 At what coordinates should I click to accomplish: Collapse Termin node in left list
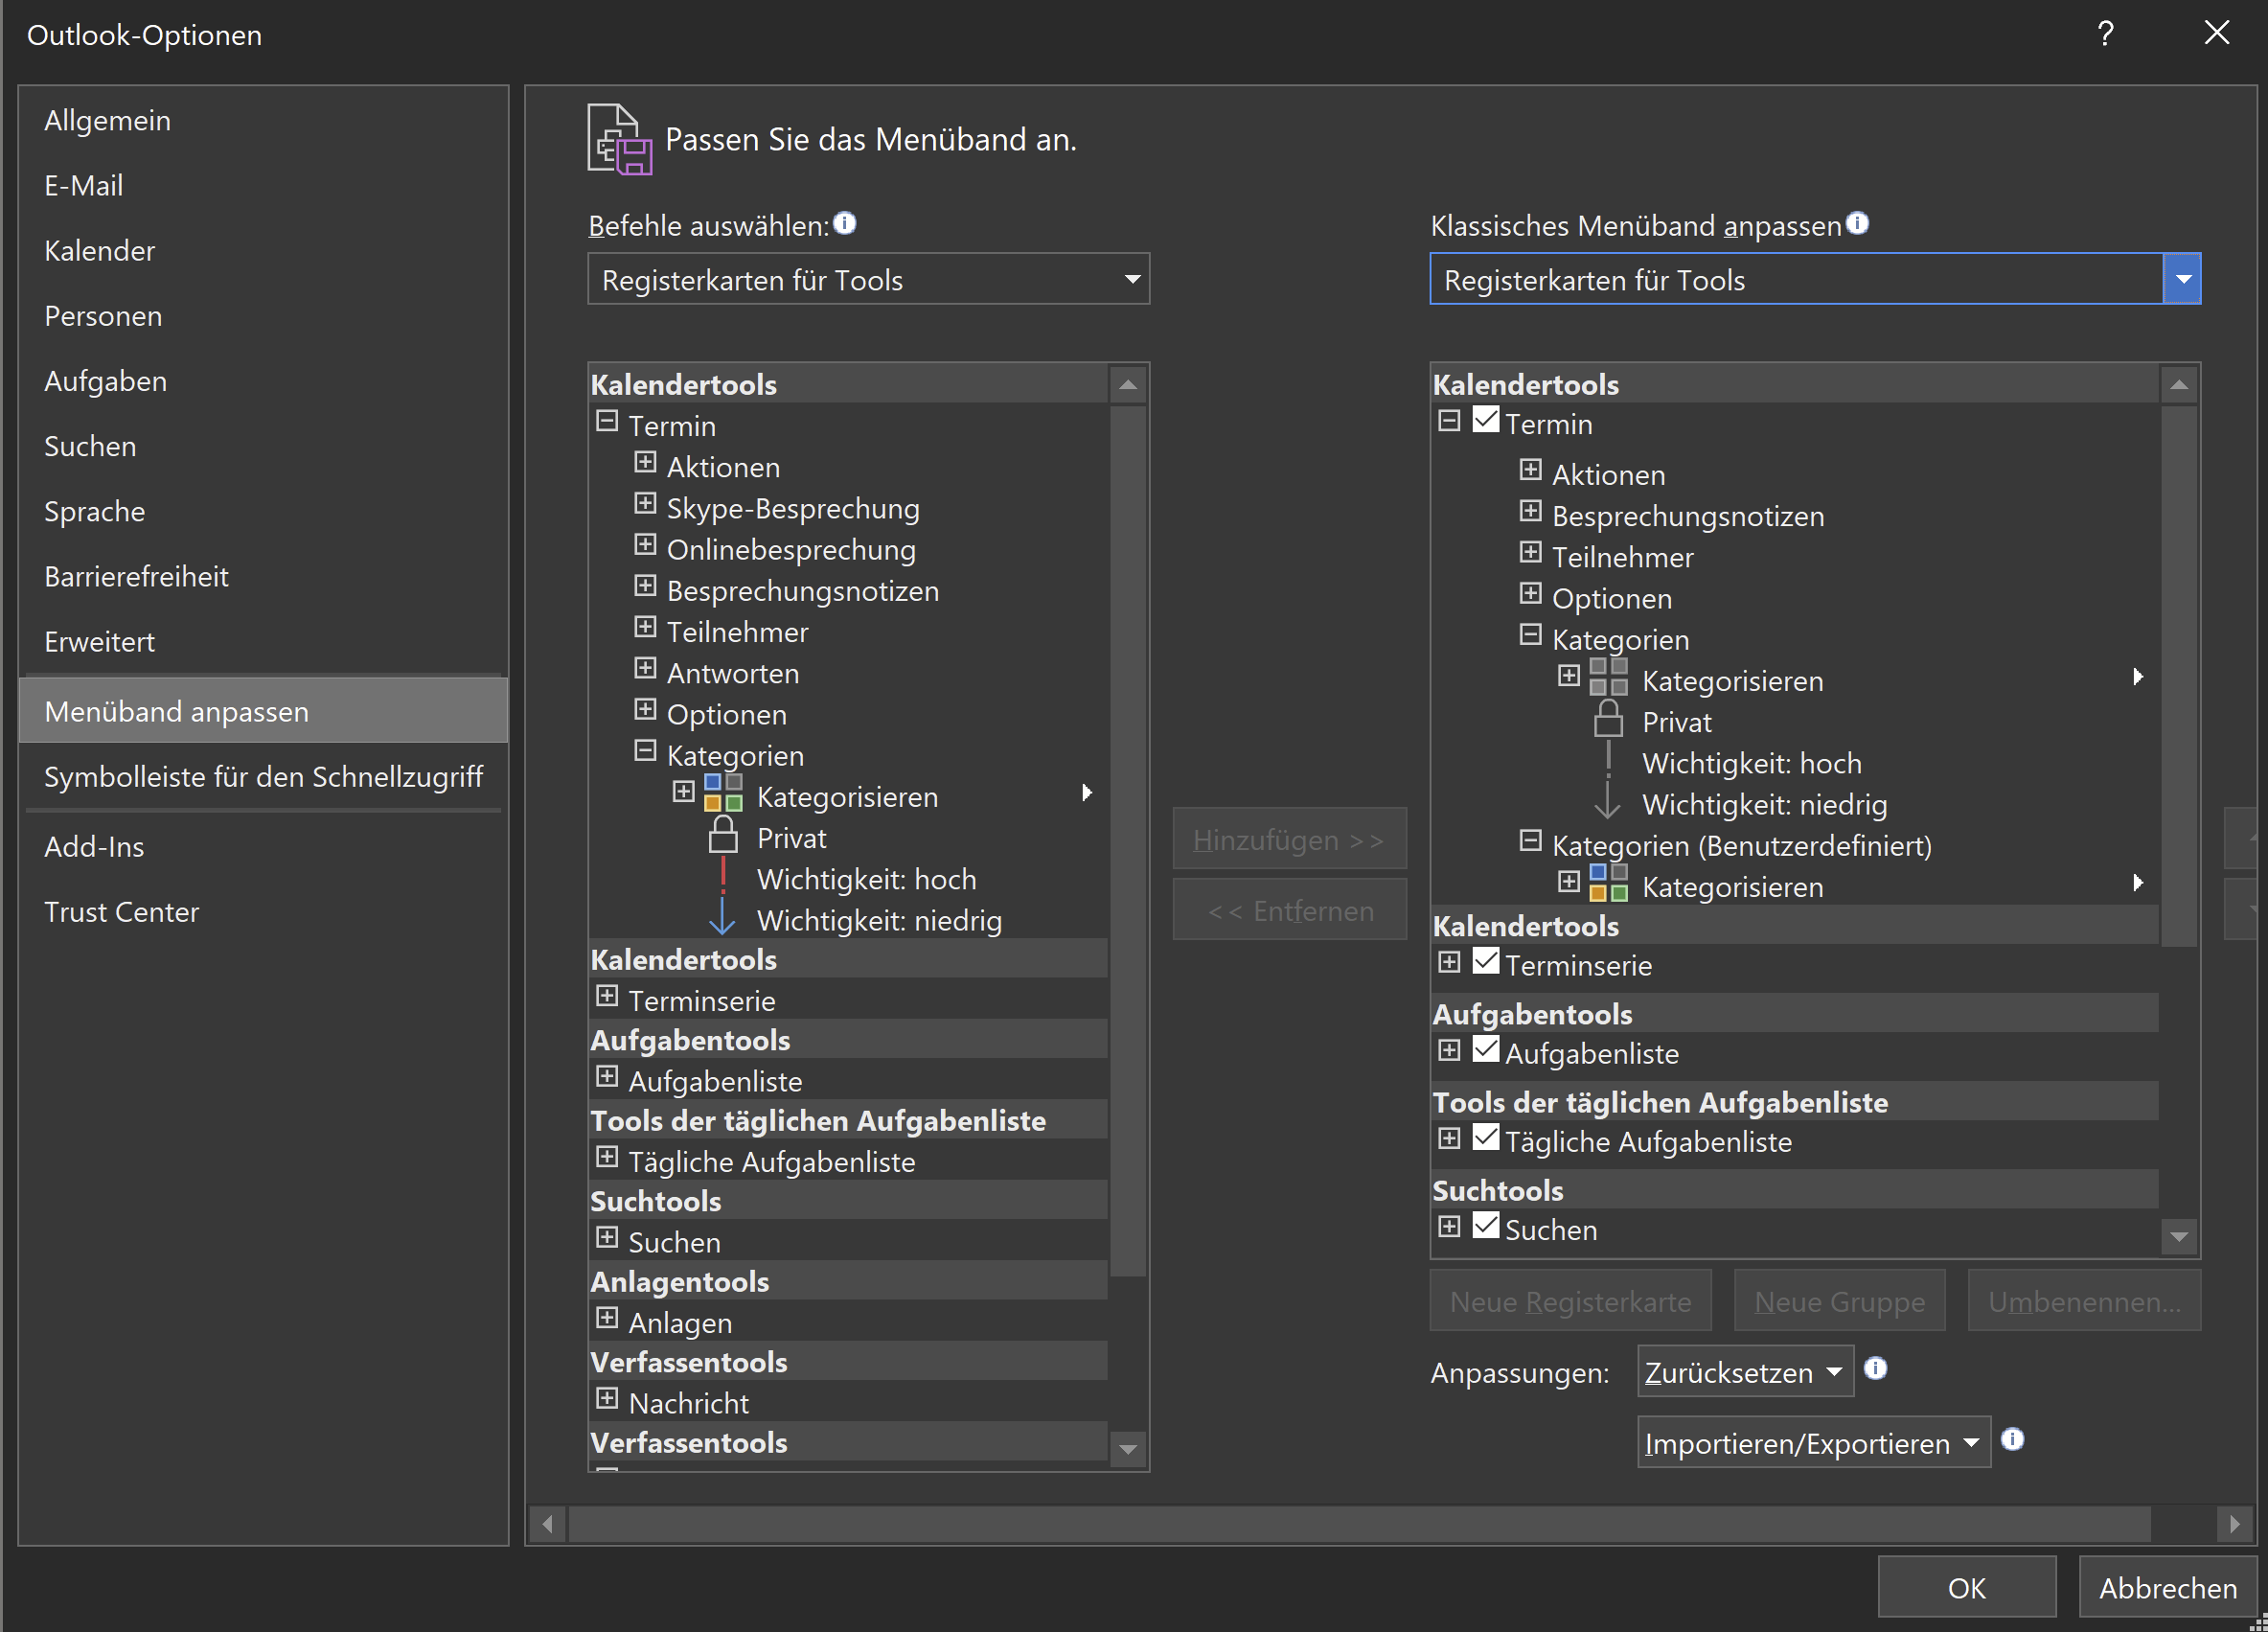pyautogui.click(x=607, y=421)
